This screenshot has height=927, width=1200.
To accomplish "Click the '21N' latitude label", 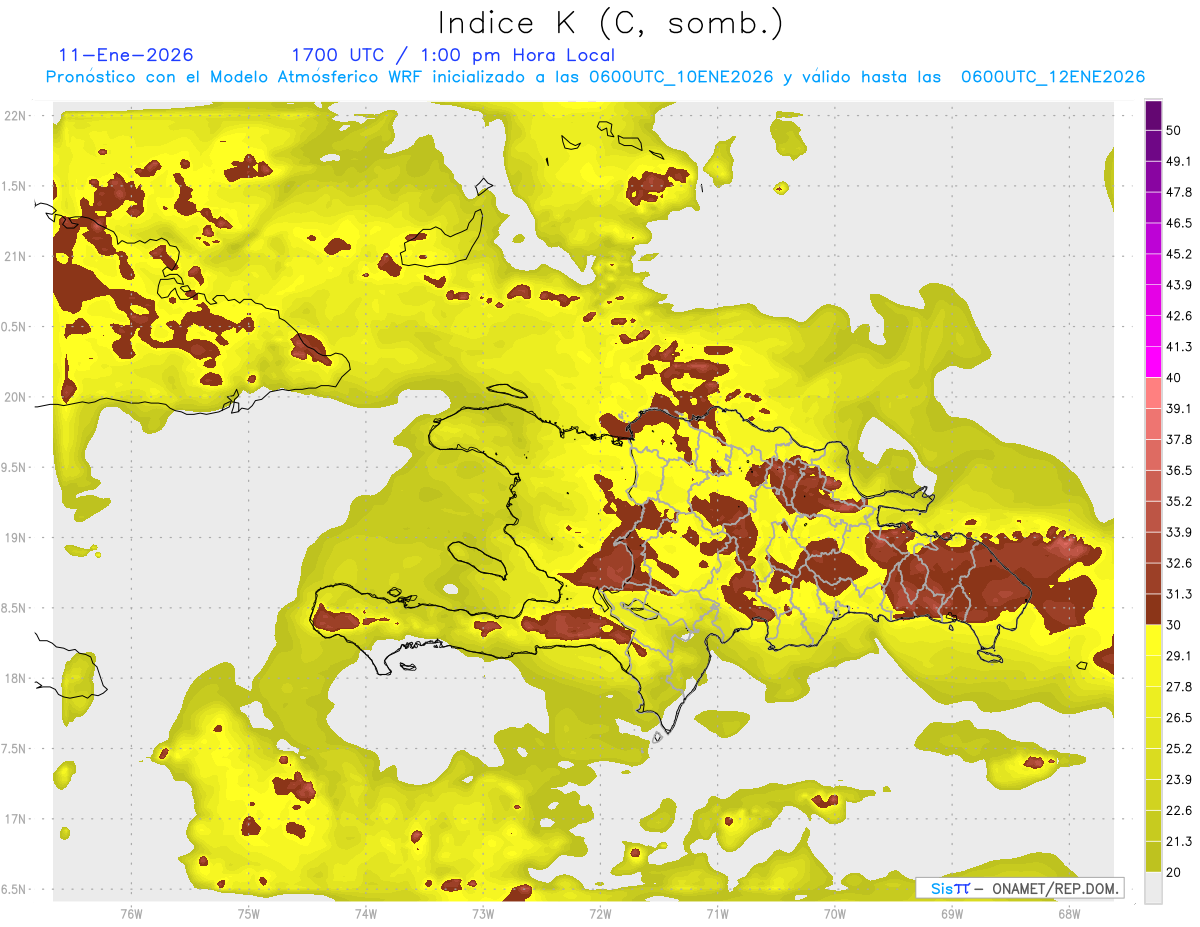I will pos(15,257).
